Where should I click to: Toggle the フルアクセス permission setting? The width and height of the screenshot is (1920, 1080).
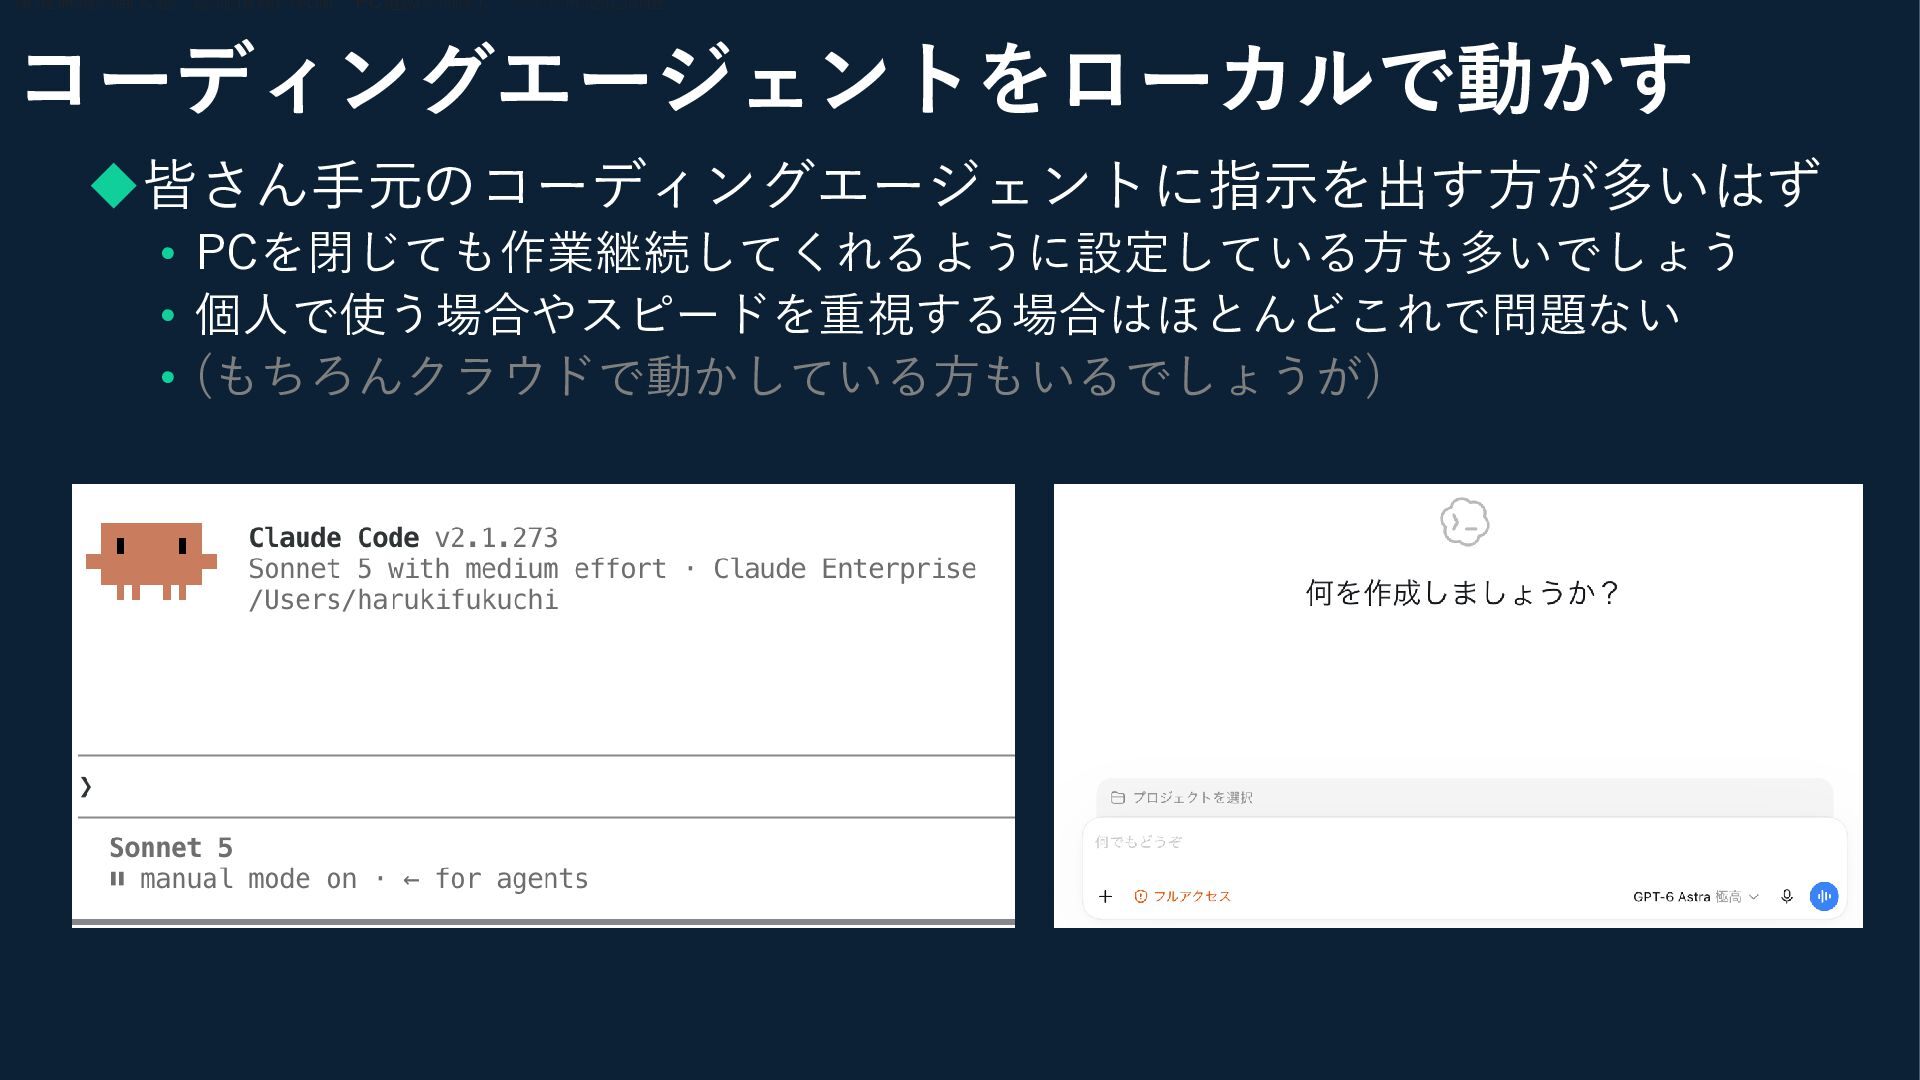click(x=1182, y=896)
